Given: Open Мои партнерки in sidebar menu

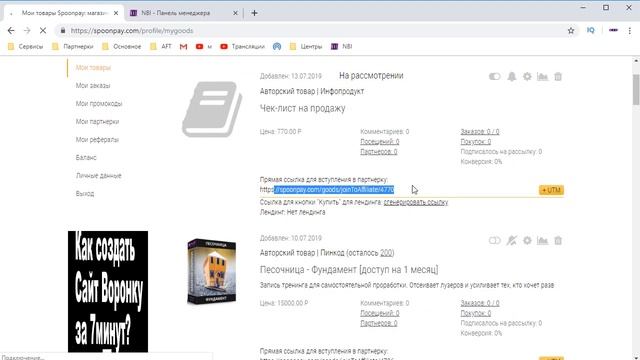Looking at the screenshot, I should coord(97,121).
